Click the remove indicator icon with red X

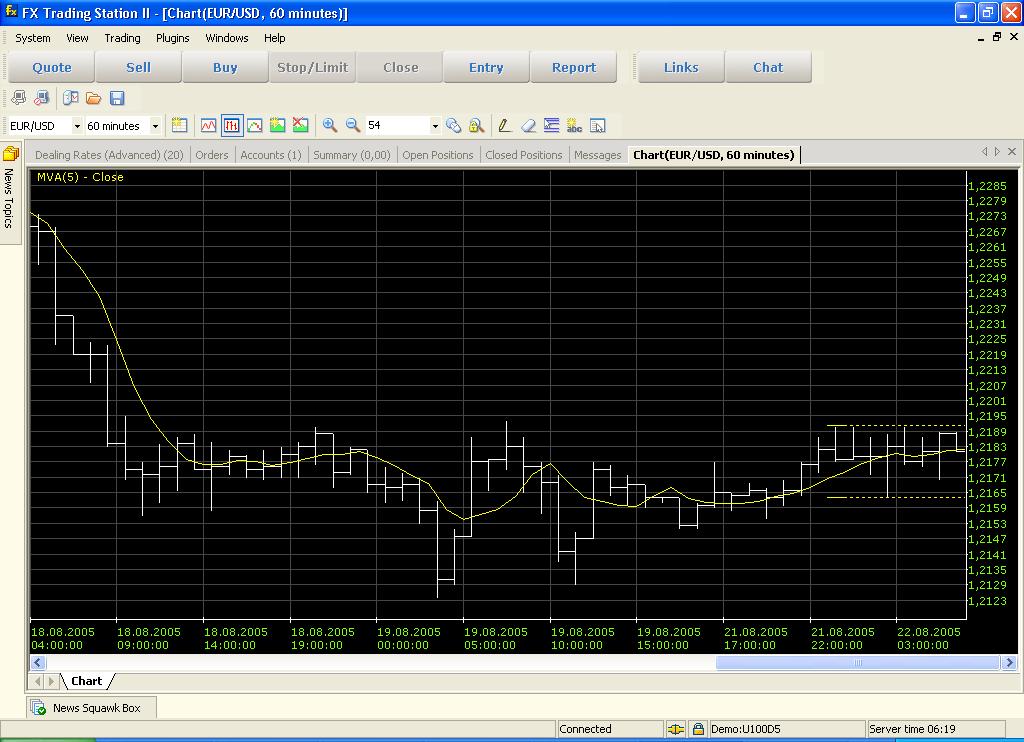(300, 125)
